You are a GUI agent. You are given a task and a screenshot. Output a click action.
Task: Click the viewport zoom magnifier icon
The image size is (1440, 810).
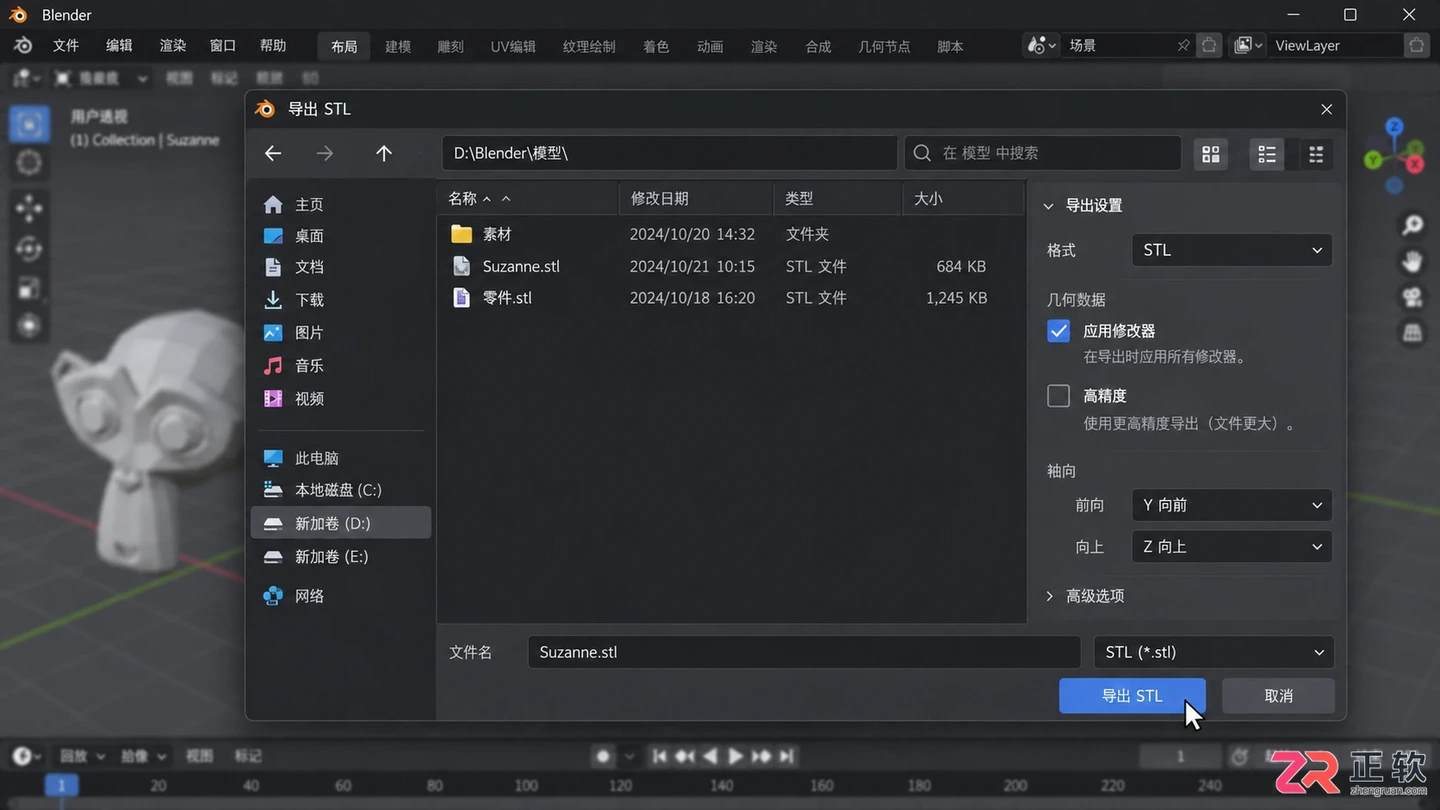pyautogui.click(x=1412, y=225)
